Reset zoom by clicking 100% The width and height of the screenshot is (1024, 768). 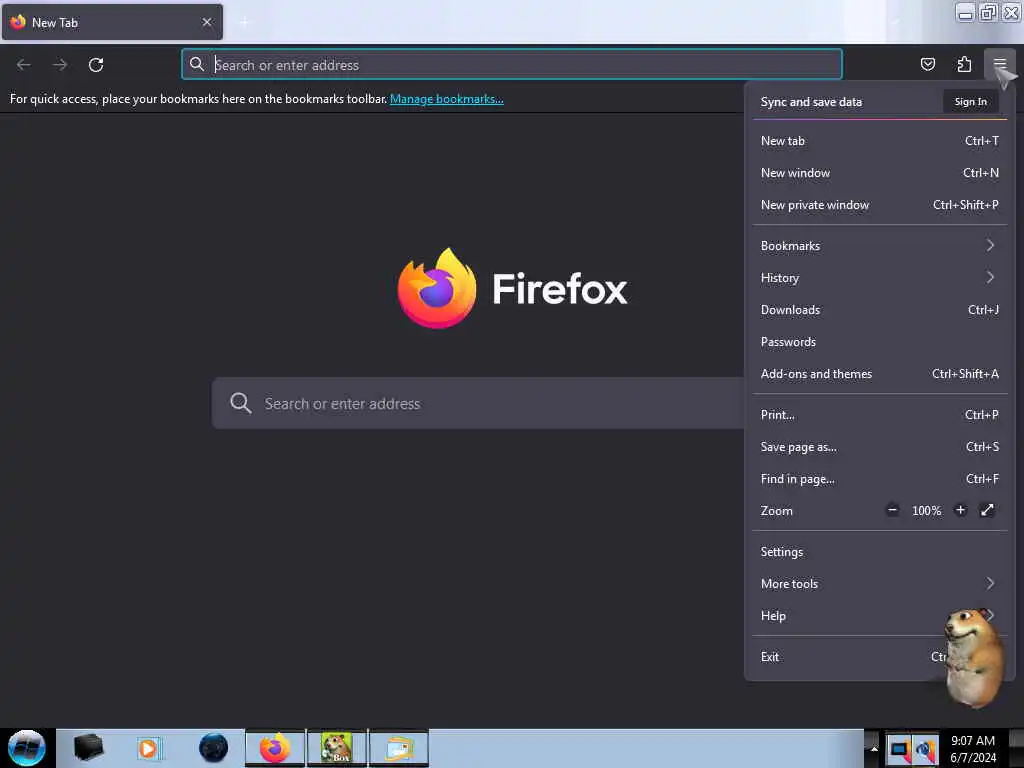(926, 511)
